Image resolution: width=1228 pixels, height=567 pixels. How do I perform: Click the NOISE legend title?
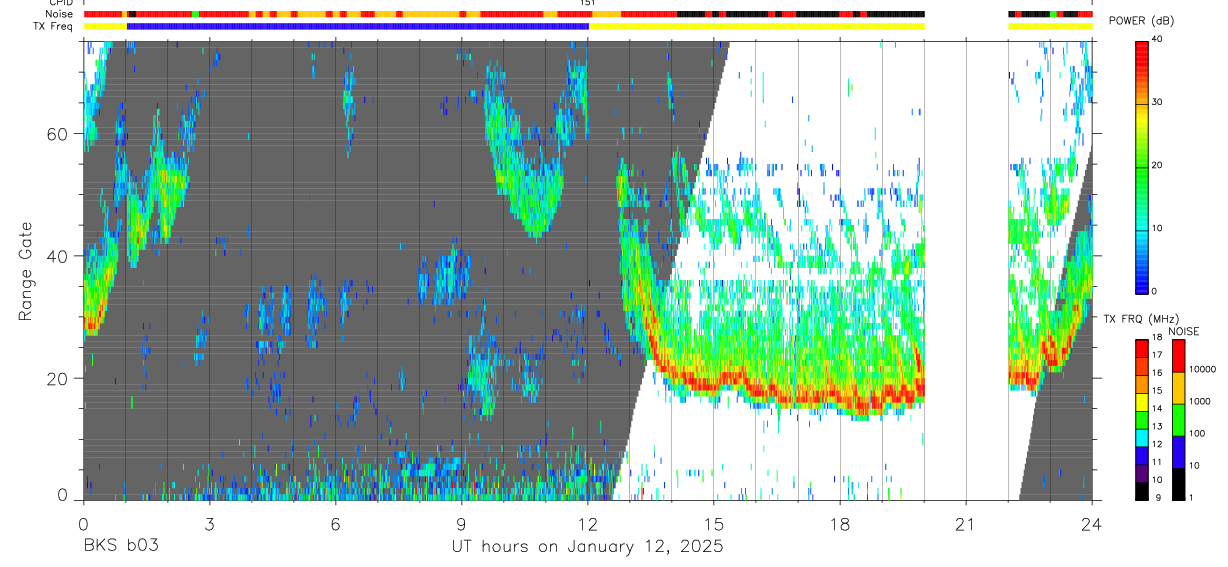click(1184, 331)
